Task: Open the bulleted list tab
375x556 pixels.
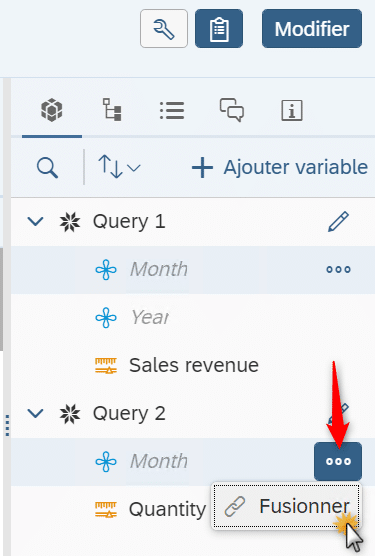Action: pos(172,110)
